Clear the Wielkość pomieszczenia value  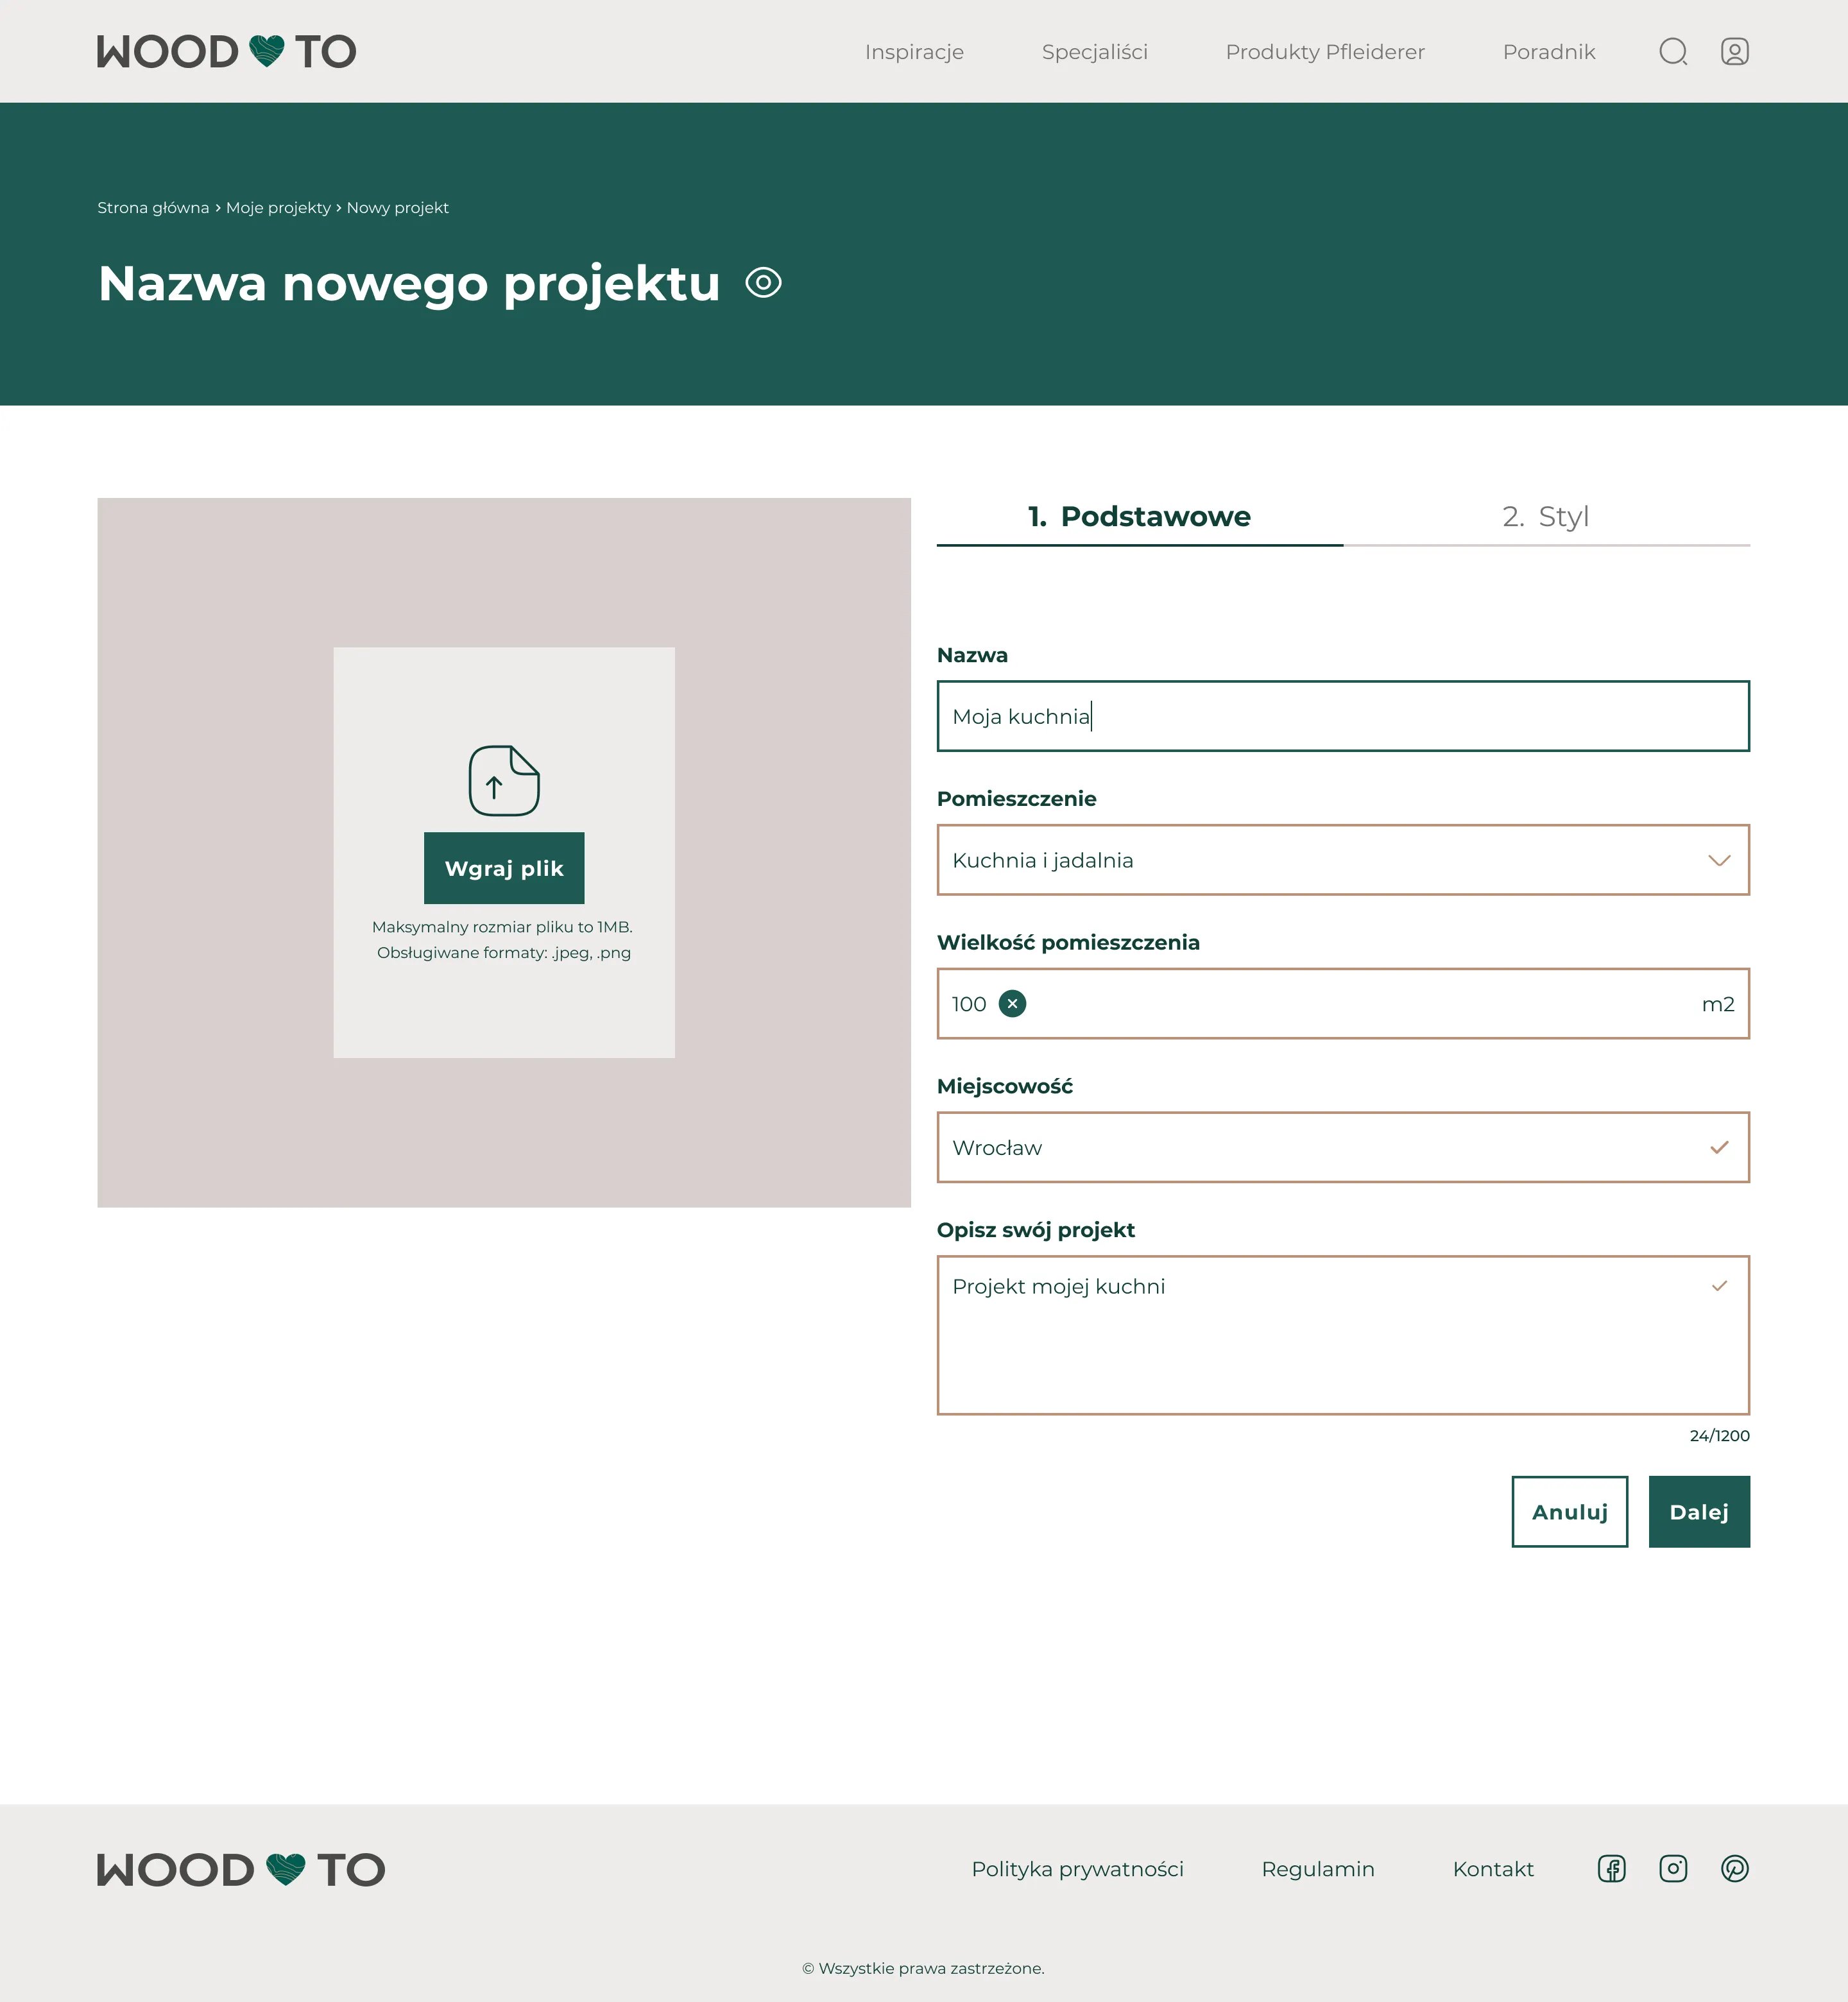point(1014,1003)
